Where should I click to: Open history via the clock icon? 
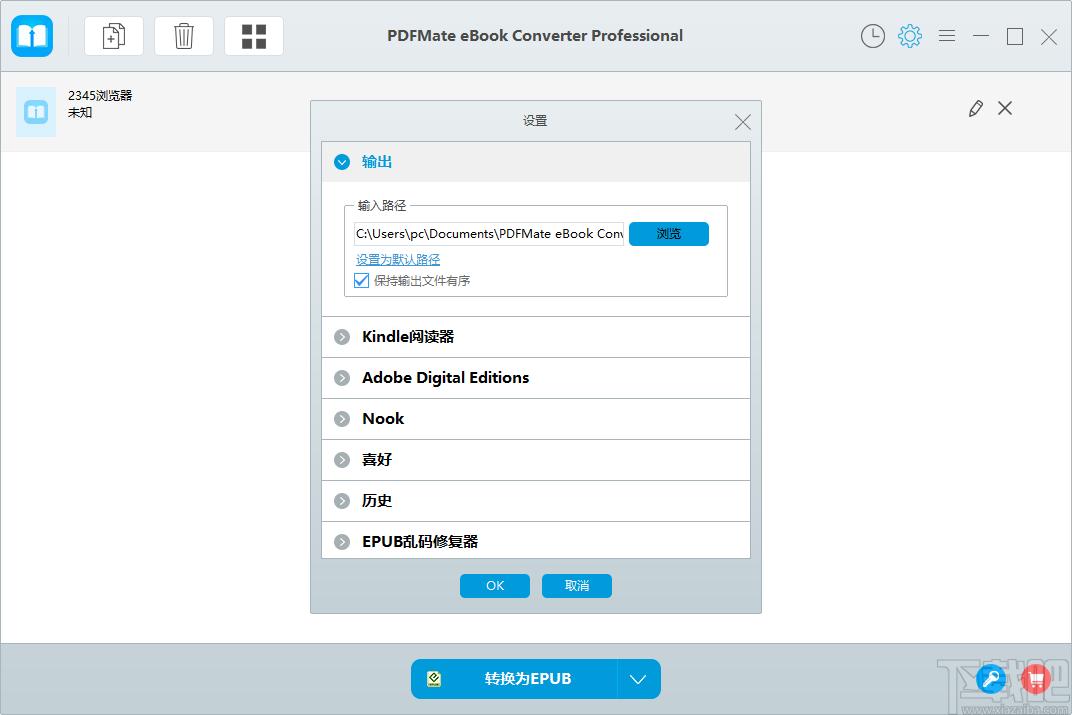point(872,36)
